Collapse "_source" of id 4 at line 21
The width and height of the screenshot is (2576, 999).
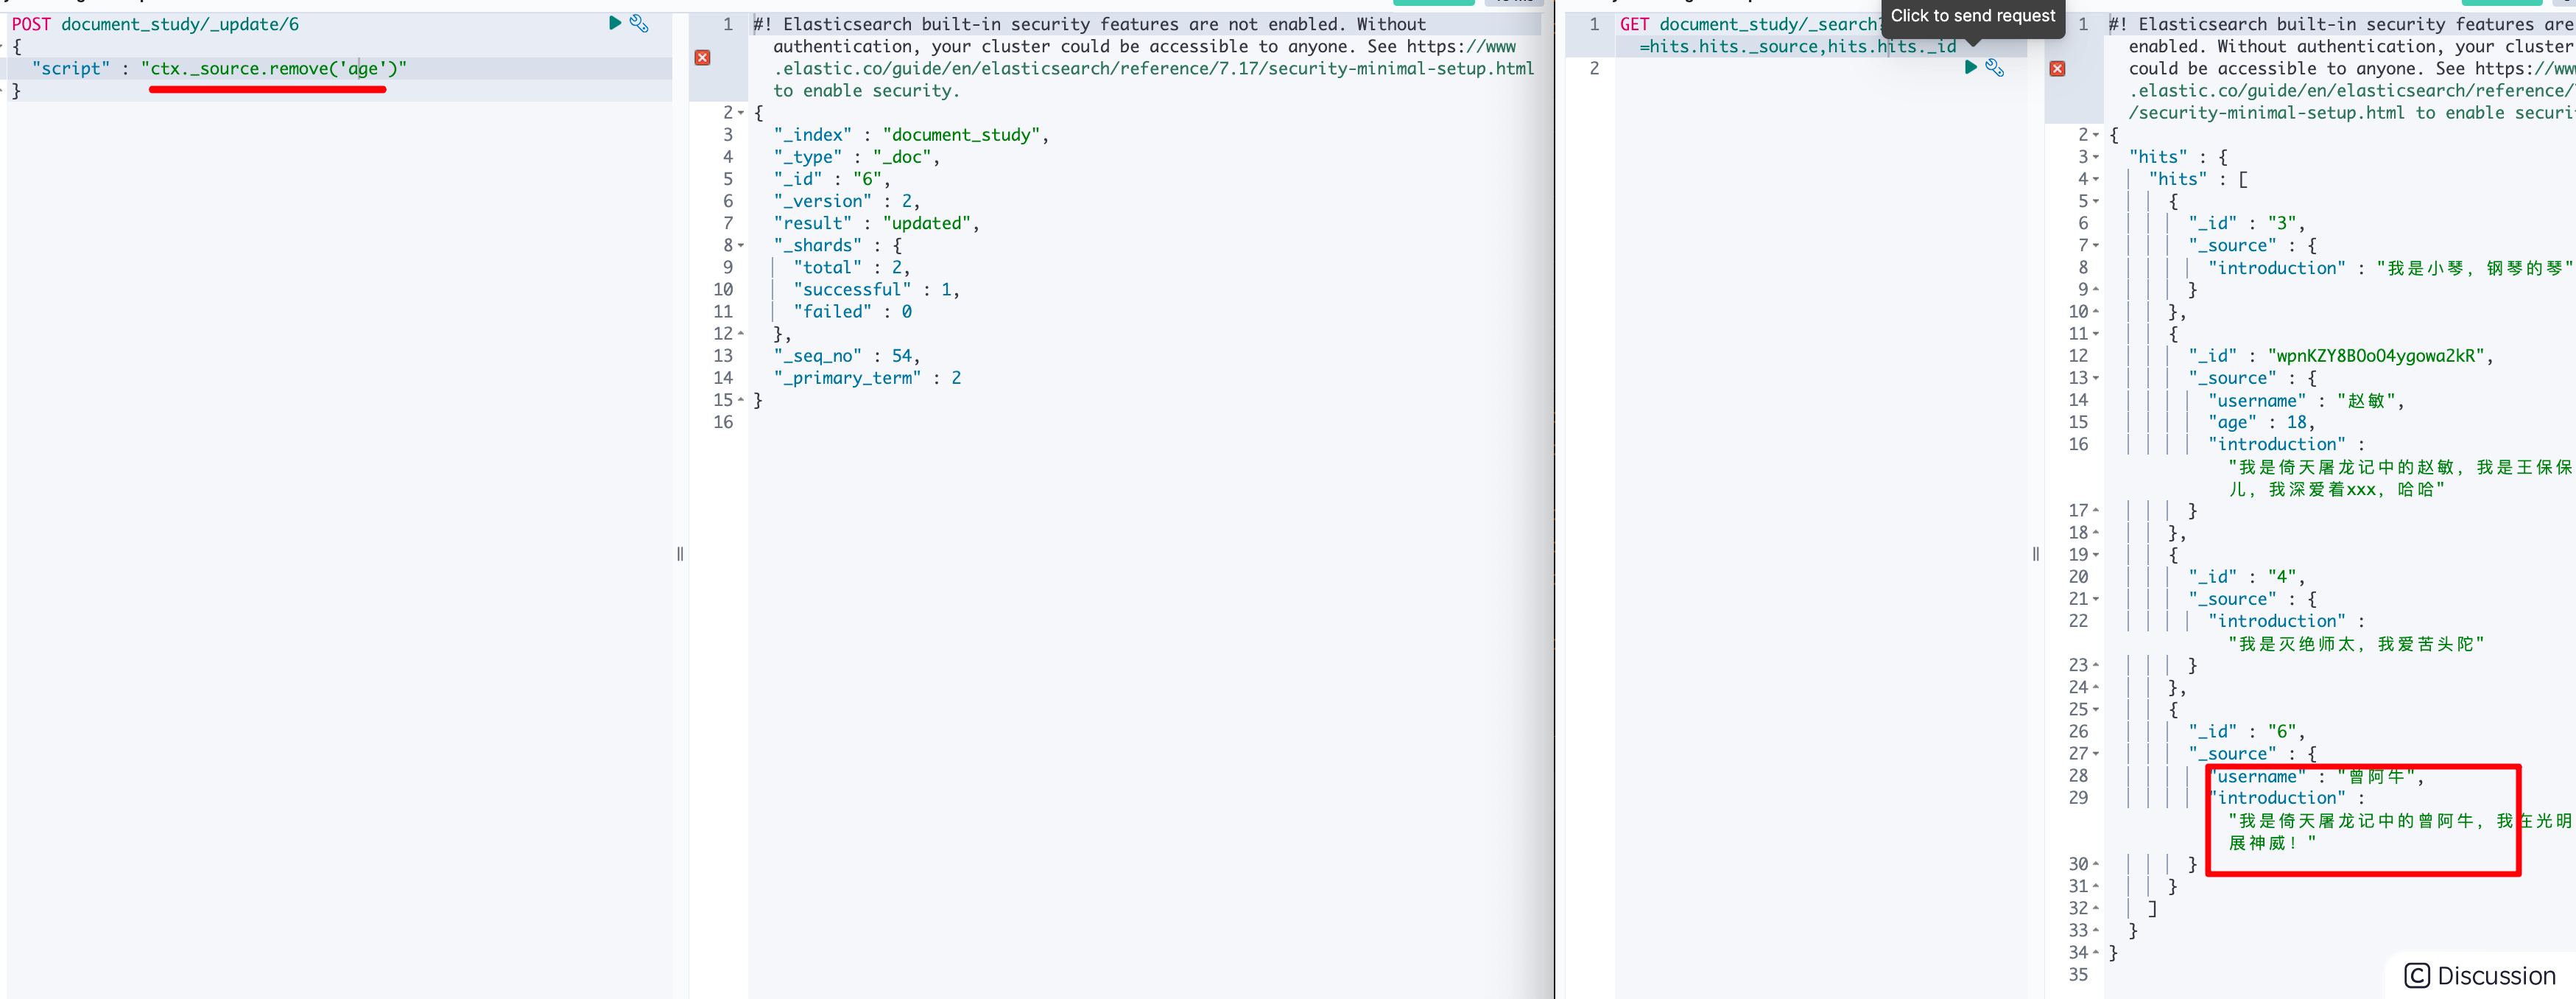(x=2096, y=599)
